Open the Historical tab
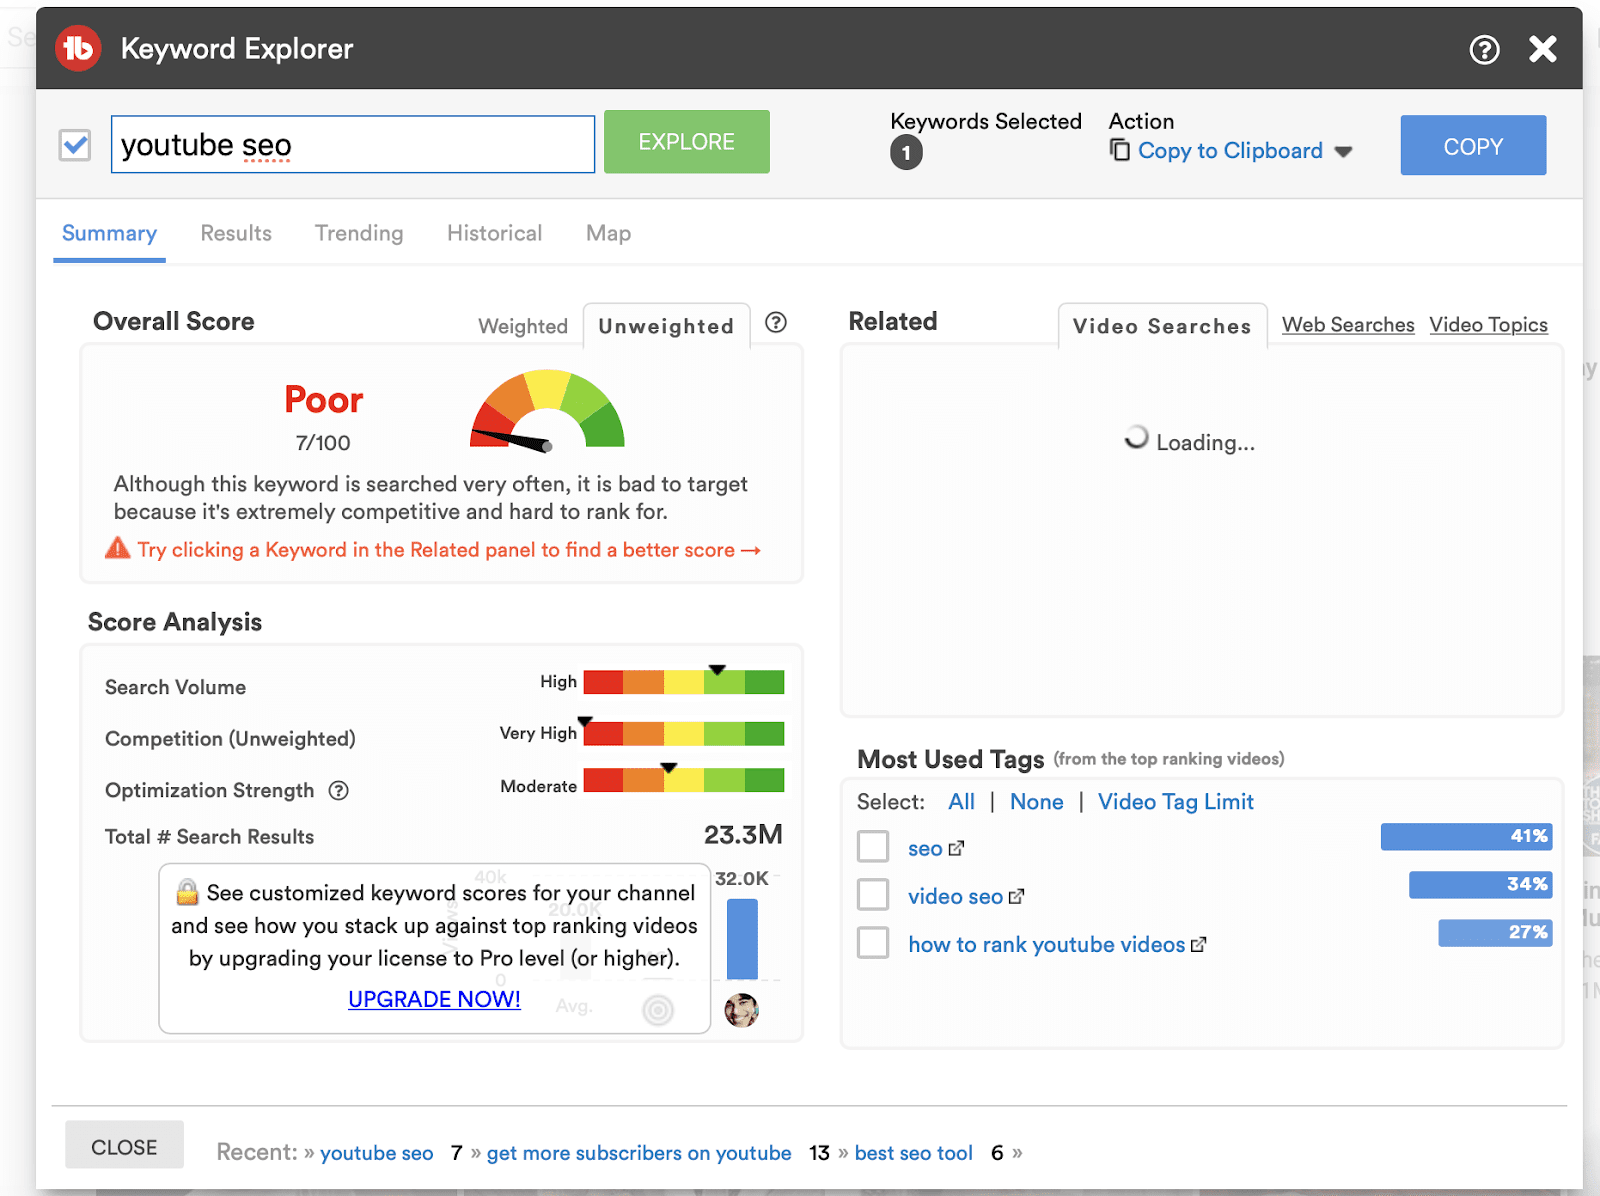 tap(494, 233)
